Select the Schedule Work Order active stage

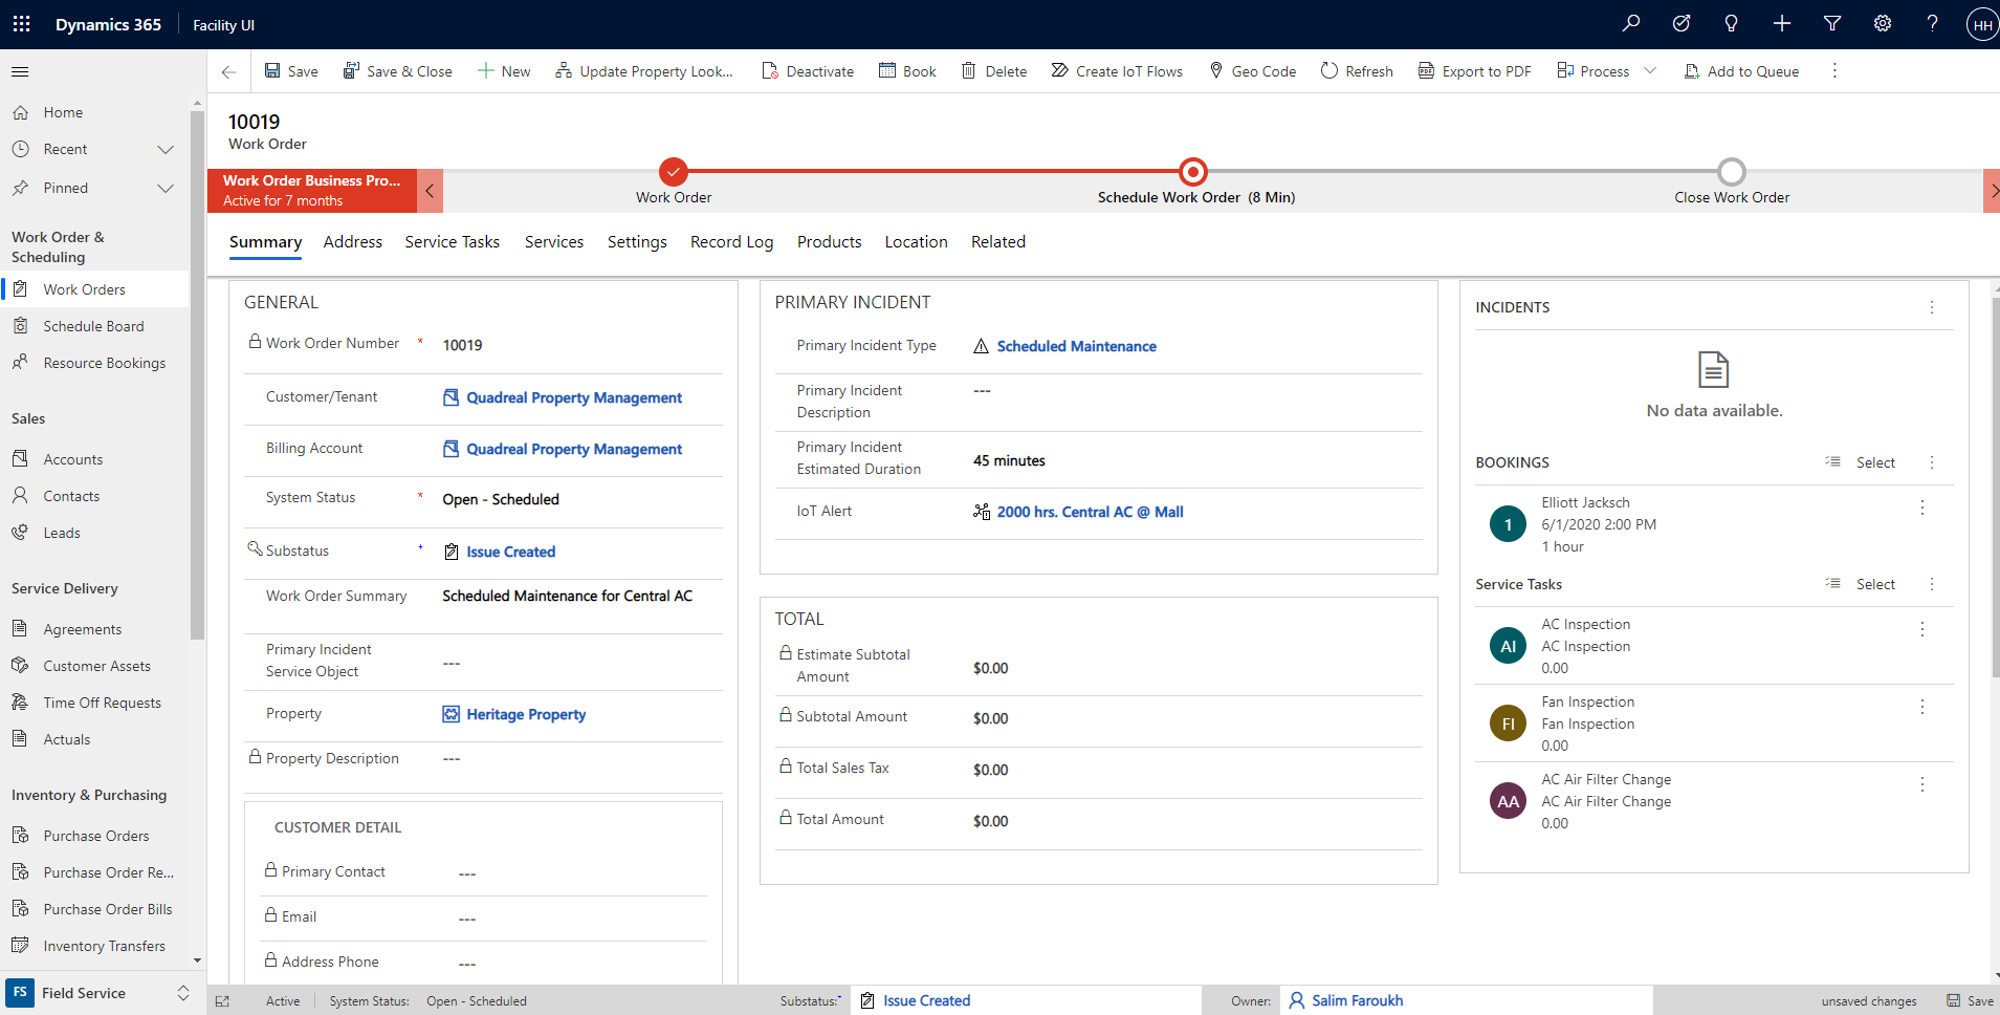1193,172
